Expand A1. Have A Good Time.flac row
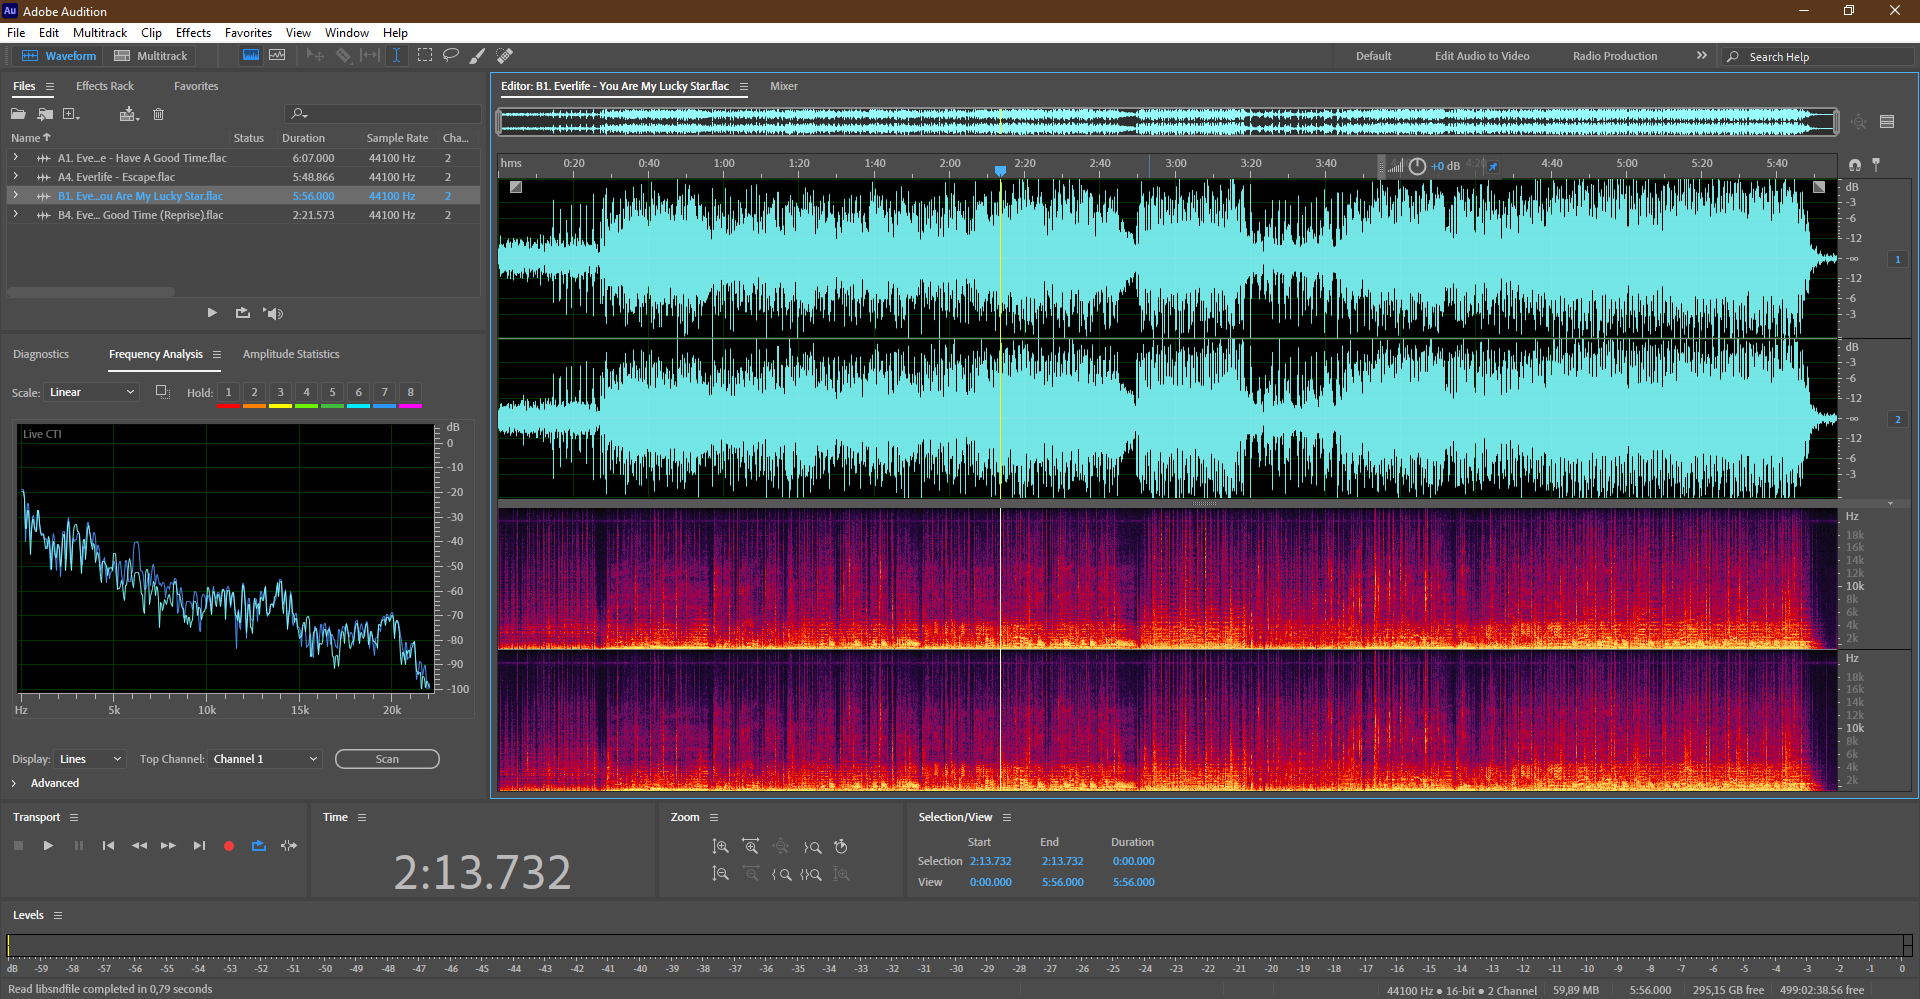 (15, 158)
